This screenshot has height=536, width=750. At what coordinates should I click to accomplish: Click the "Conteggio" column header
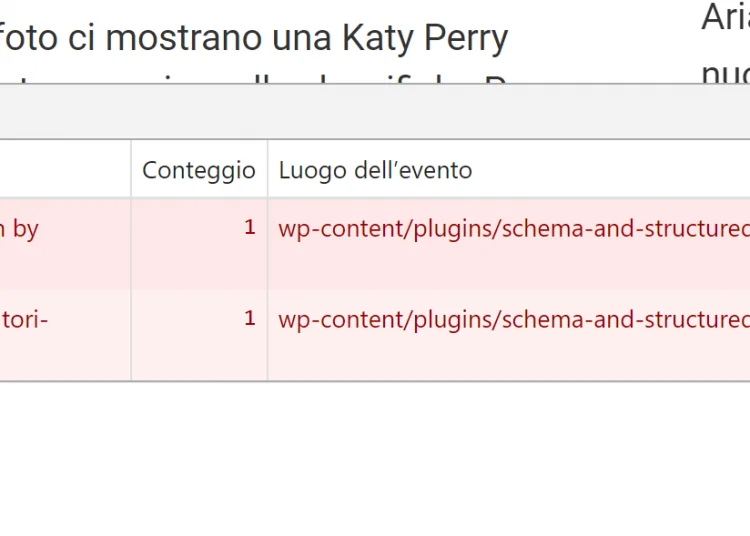tap(198, 170)
